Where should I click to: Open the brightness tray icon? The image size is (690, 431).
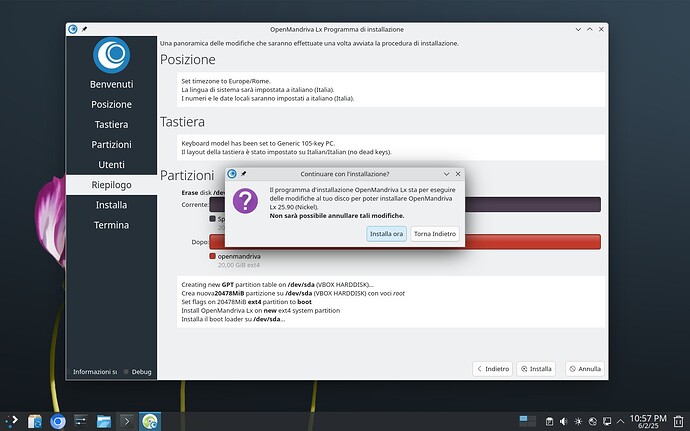click(x=578, y=421)
